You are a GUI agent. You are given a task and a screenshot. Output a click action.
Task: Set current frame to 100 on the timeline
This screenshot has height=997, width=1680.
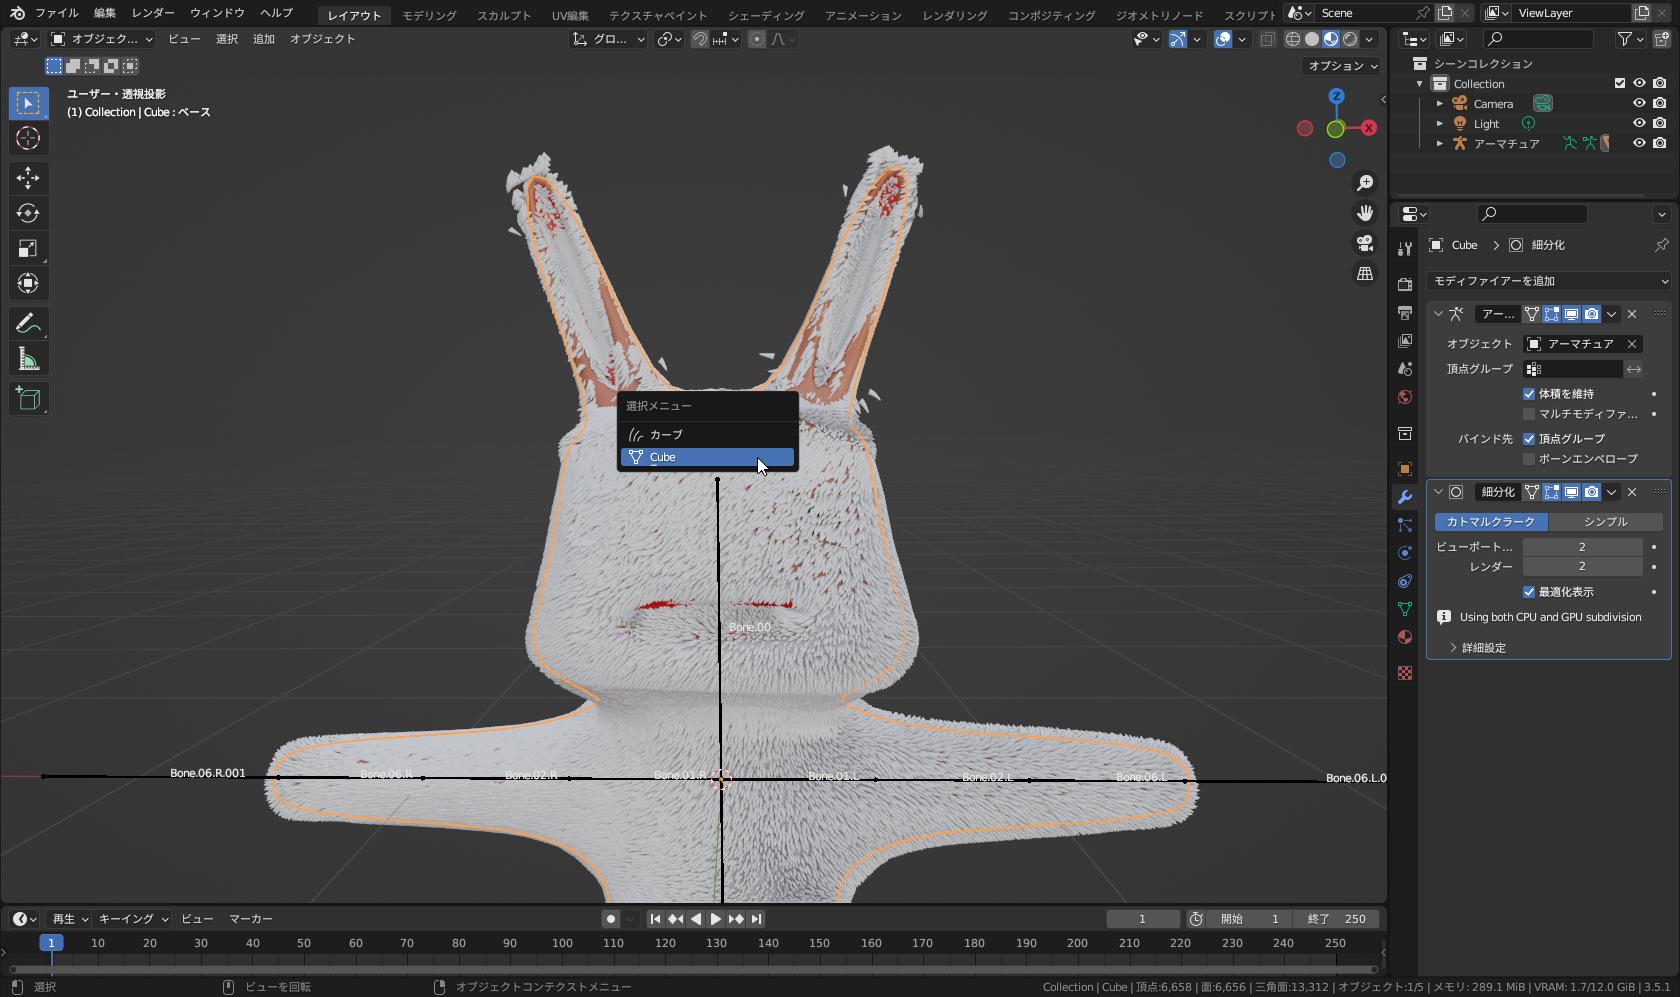coord(562,943)
